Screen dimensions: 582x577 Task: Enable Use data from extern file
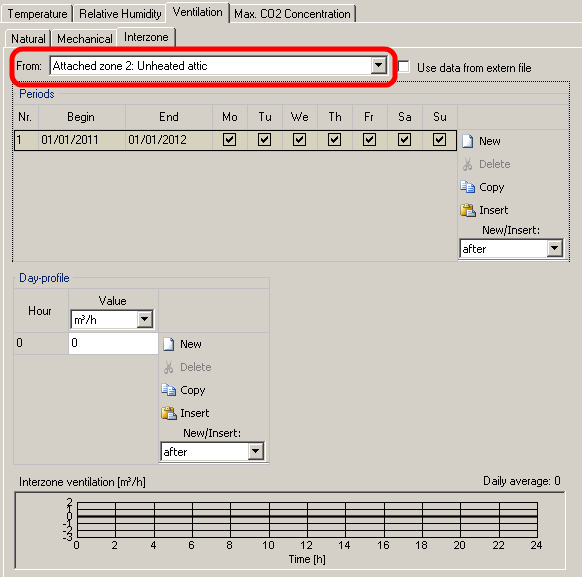(404, 67)
